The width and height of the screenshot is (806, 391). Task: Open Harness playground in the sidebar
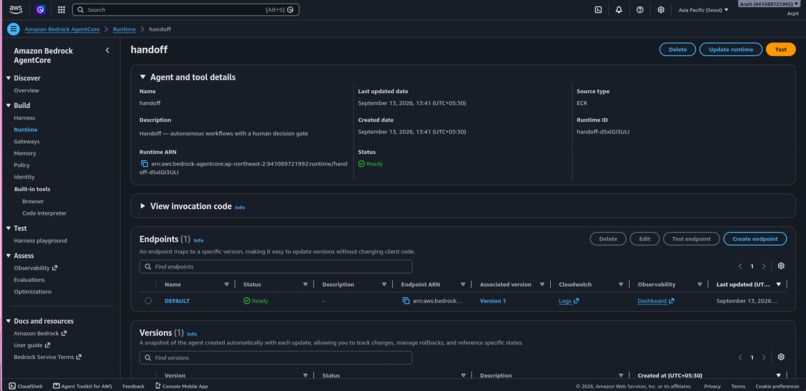40,240
